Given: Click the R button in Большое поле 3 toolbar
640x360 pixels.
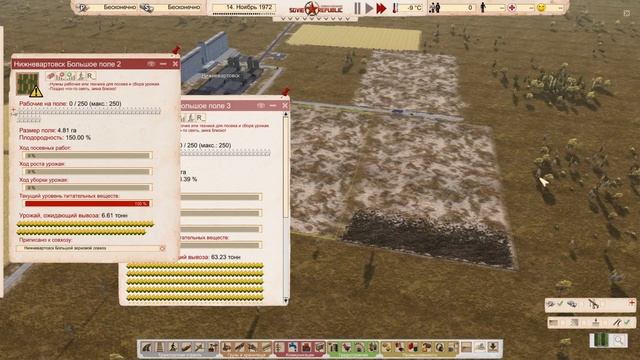Looking at the screenshot, I should 200,118.
